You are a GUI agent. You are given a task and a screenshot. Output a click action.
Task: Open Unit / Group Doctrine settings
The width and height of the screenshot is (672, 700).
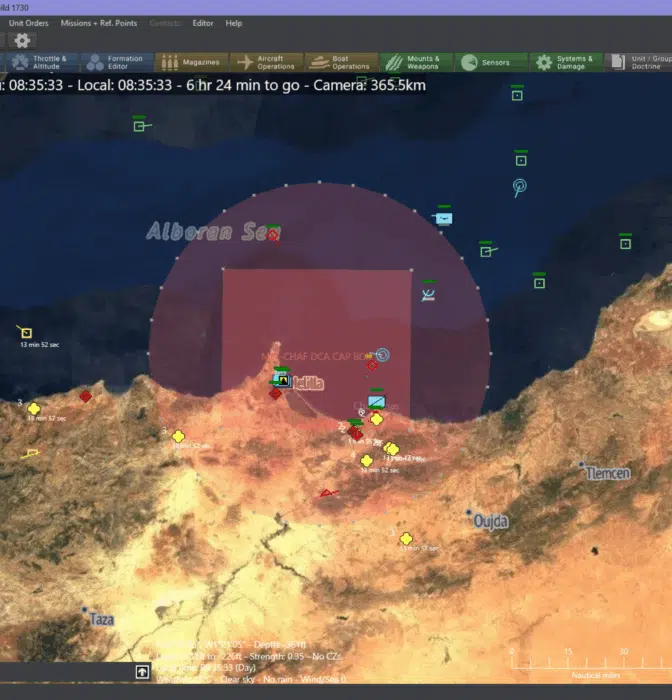pos(640,62)
